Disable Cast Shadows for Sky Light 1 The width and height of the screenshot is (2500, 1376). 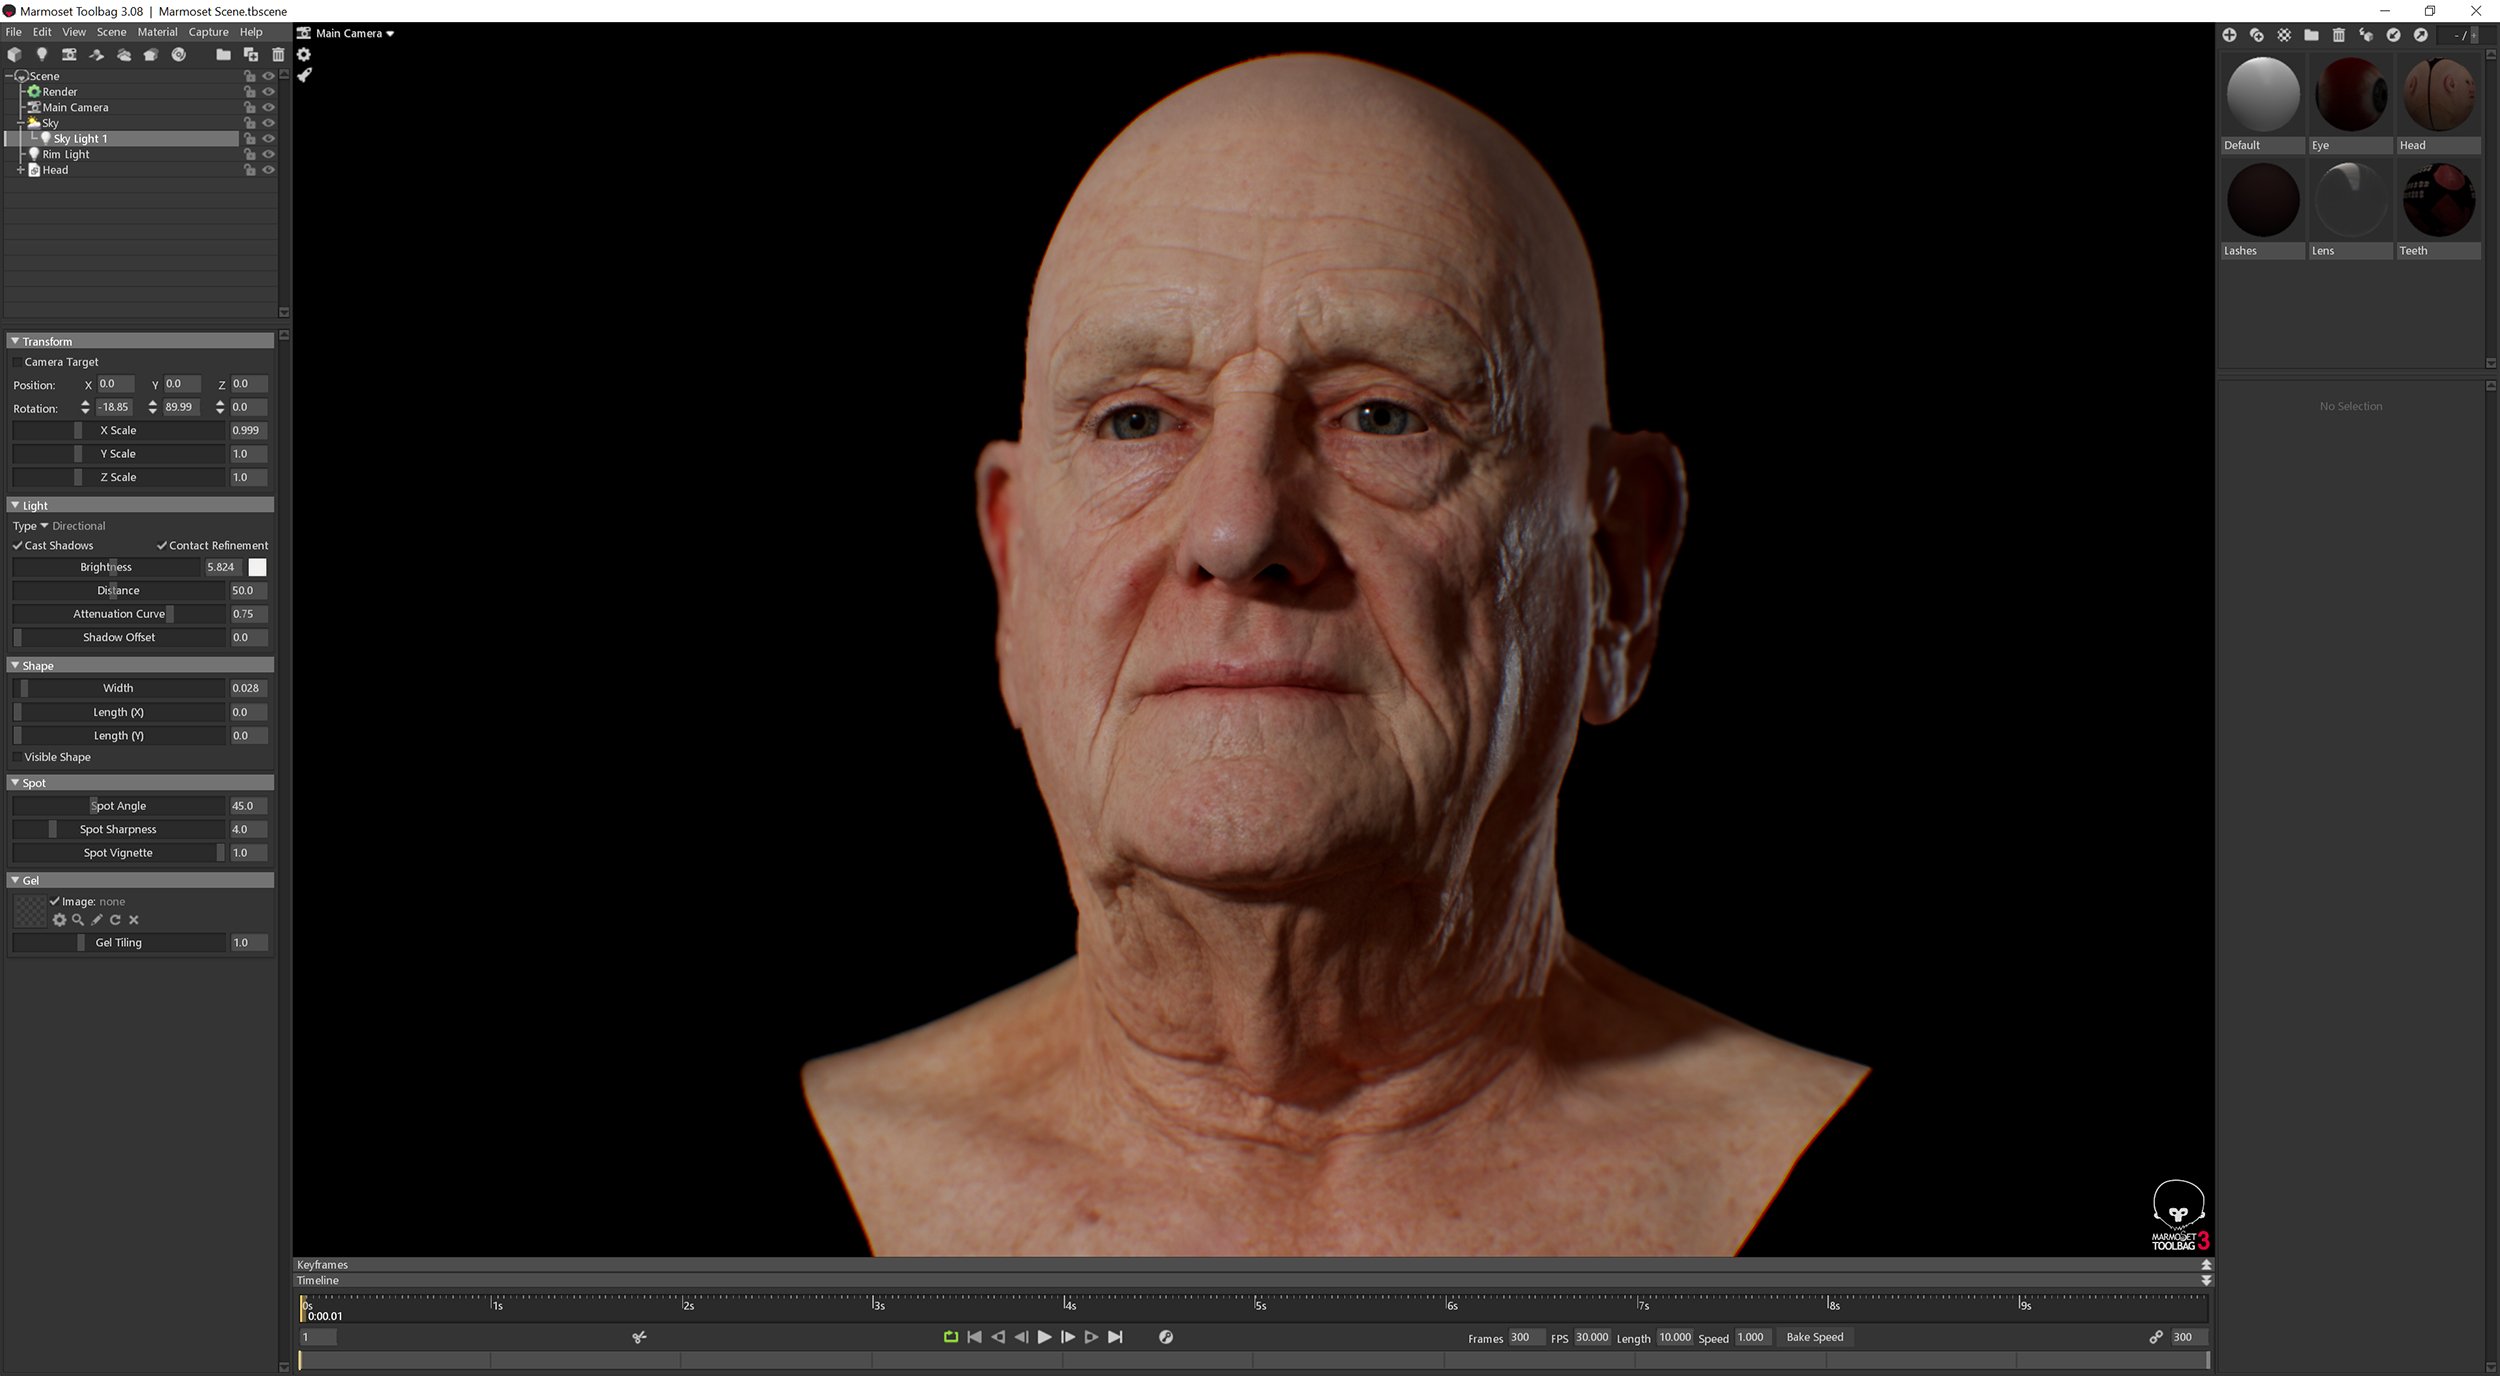(x=16, y=545)
